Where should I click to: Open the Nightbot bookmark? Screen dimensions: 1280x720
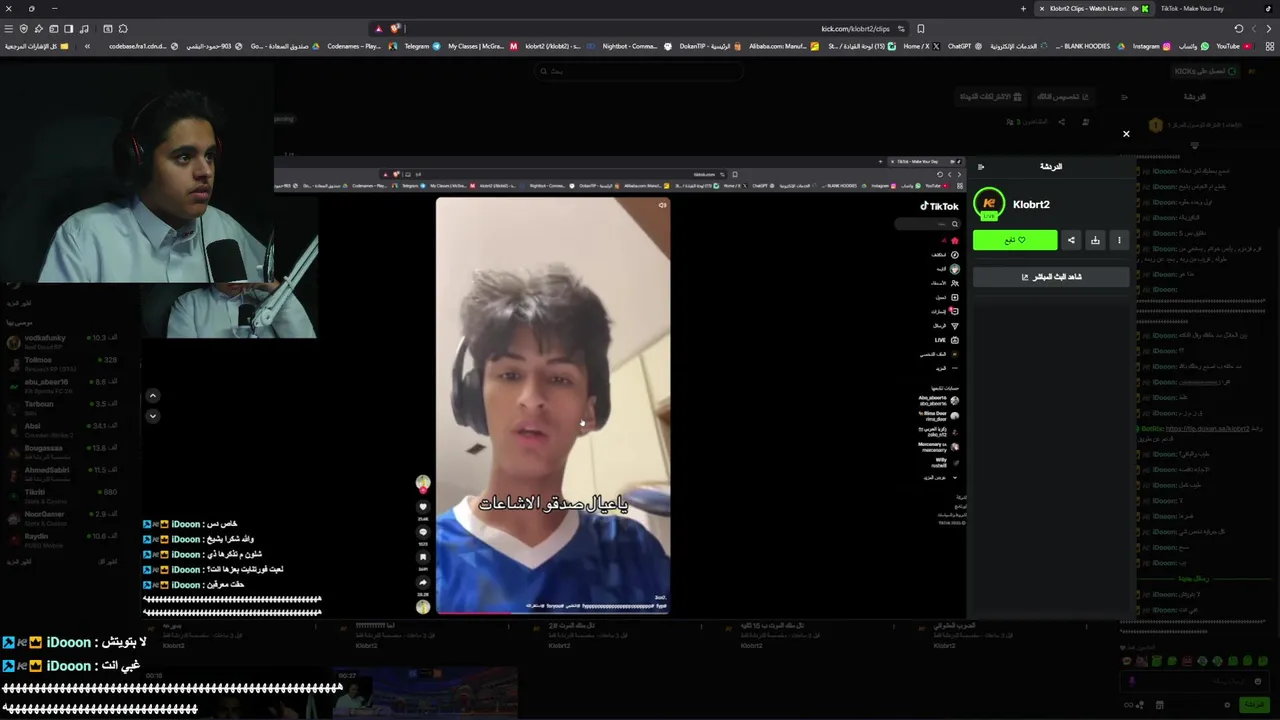[636, 46]
